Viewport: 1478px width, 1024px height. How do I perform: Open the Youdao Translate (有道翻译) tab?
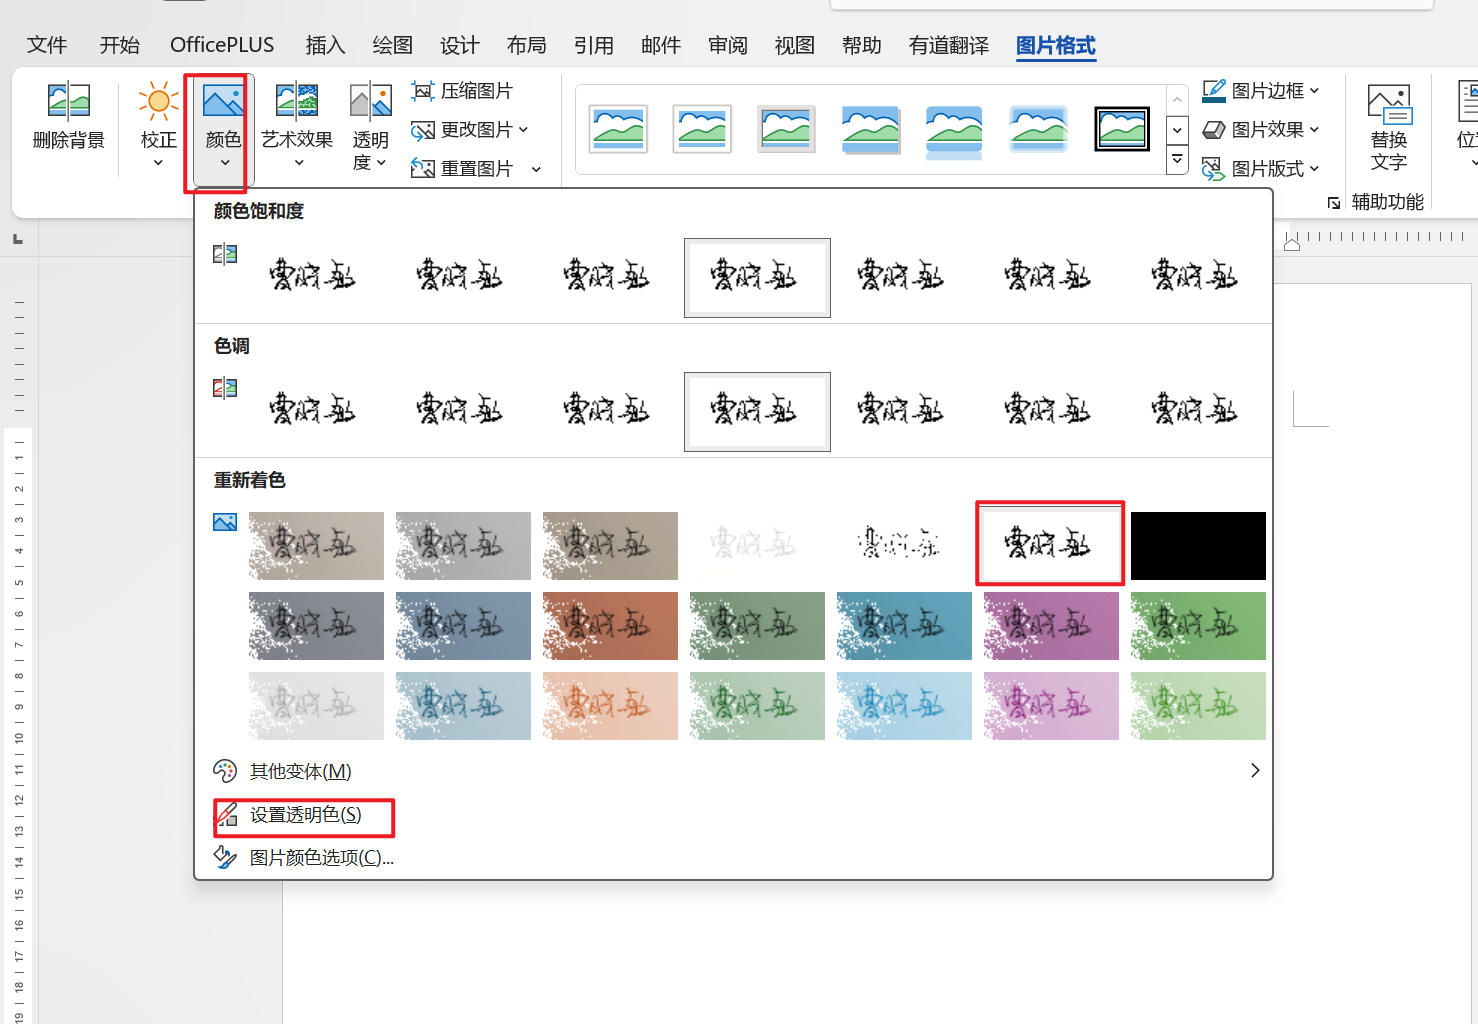point(949,45)
